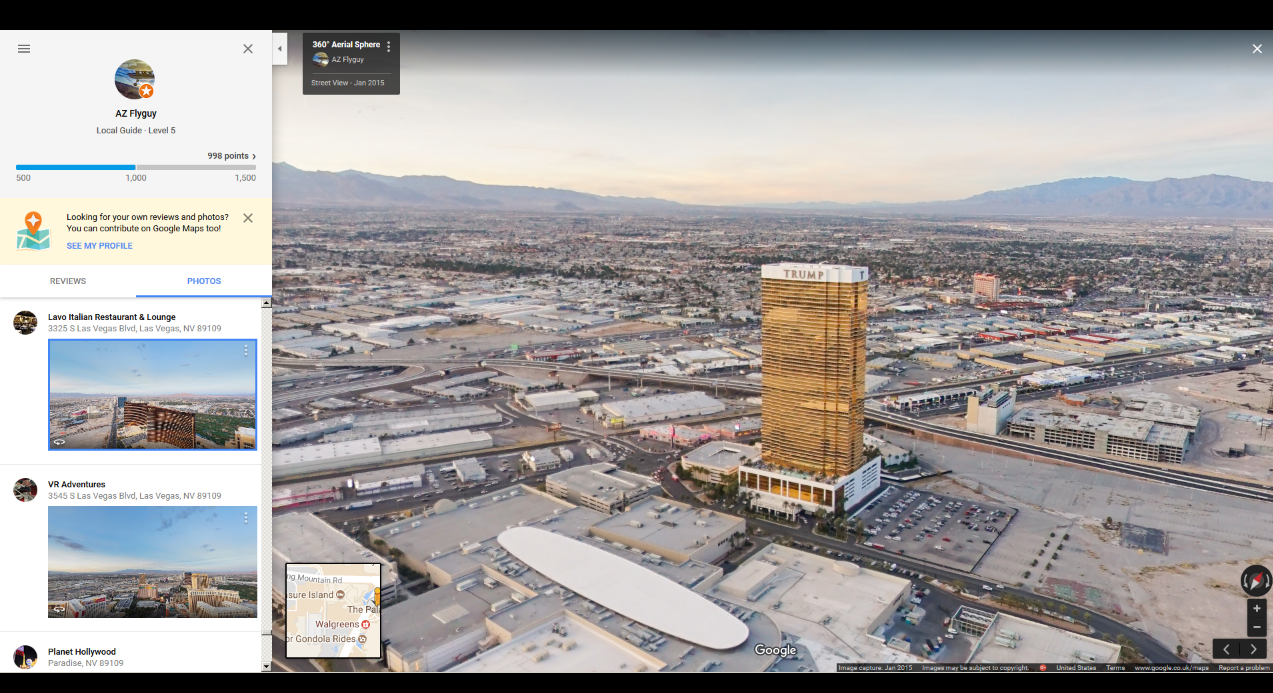Collapse the side panel arrow
Viewport: 1273px width, 693px height.
280,48
